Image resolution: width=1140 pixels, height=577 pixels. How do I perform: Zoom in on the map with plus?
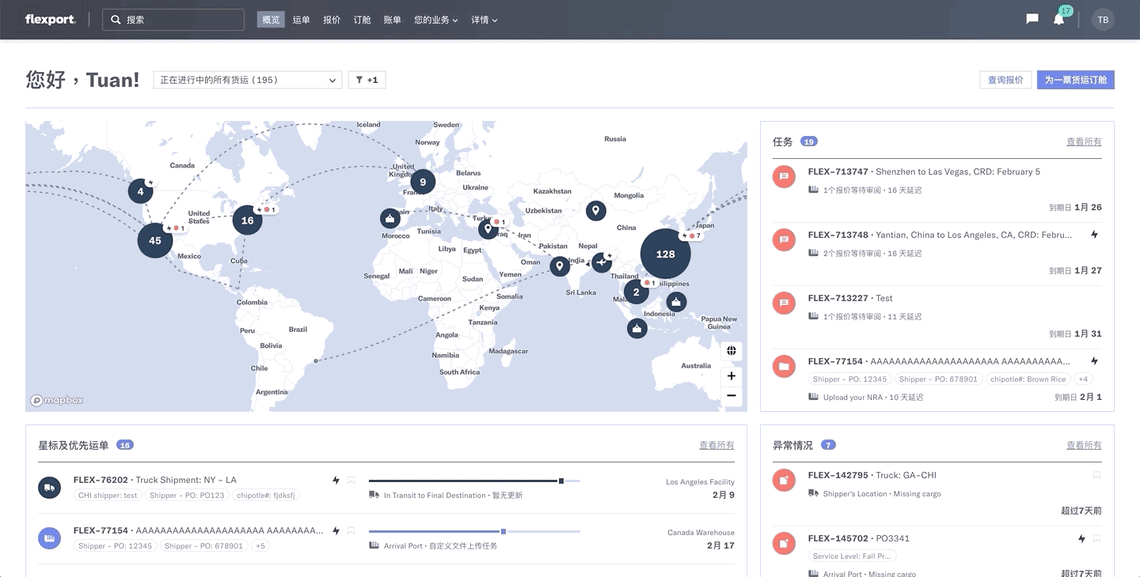pyautogui.click(x=731, y=376)
